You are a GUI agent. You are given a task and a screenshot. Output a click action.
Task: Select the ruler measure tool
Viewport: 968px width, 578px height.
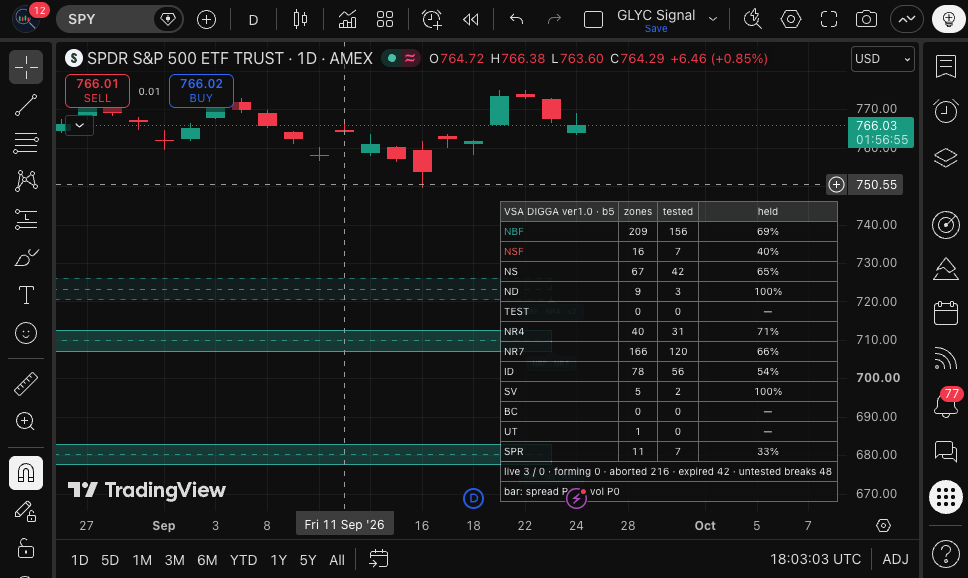point(26,383)
